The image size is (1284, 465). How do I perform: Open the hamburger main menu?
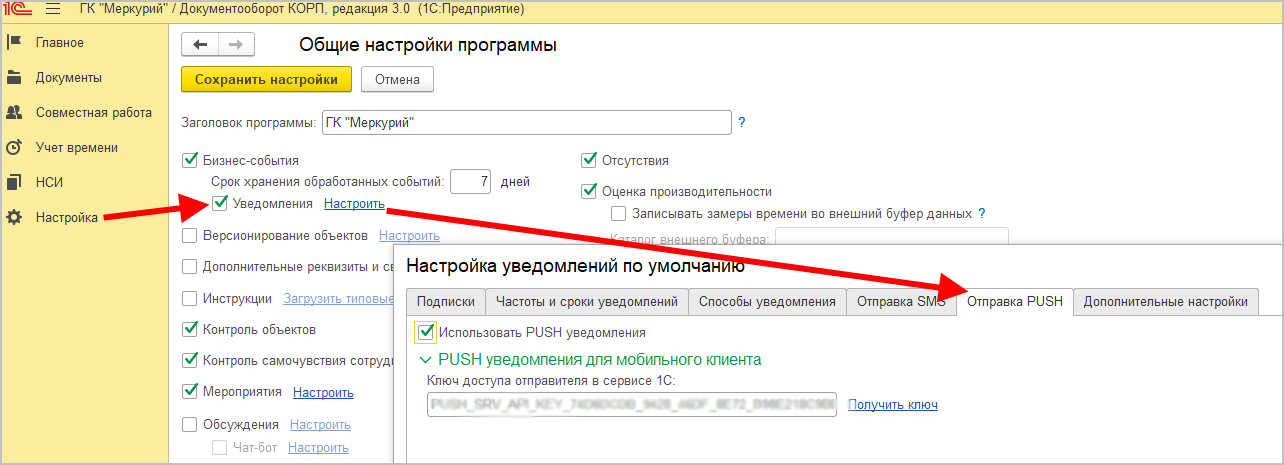53,9
